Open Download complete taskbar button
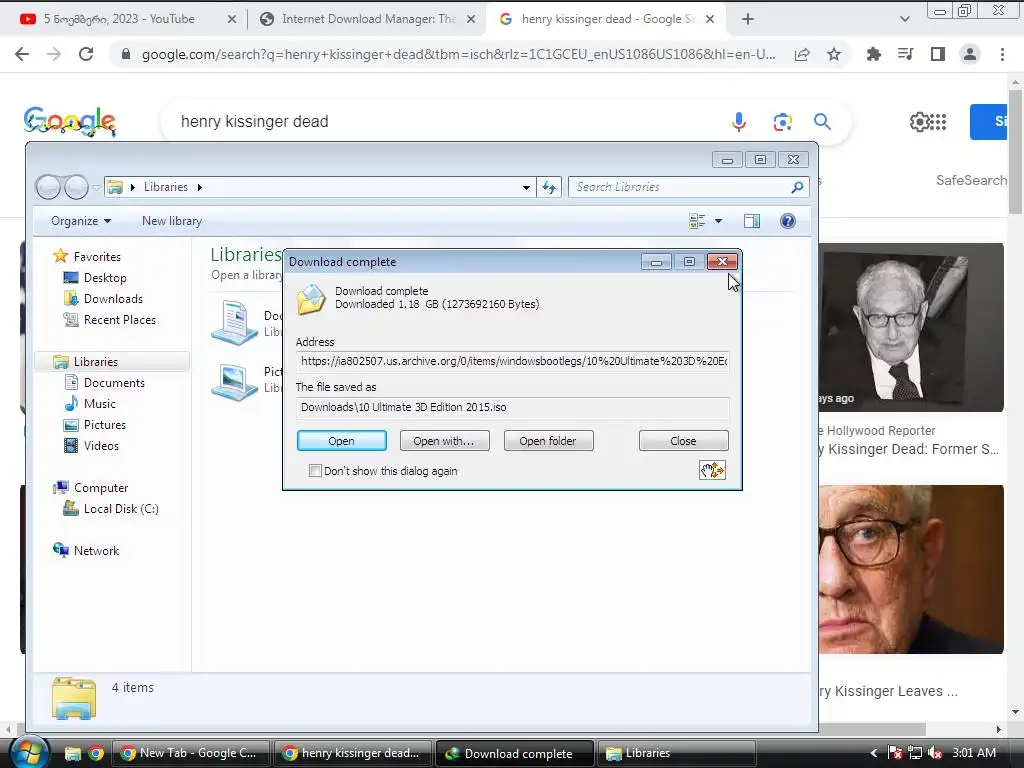The height and width of the screenshot is (768, 1024). pos(515,754)
